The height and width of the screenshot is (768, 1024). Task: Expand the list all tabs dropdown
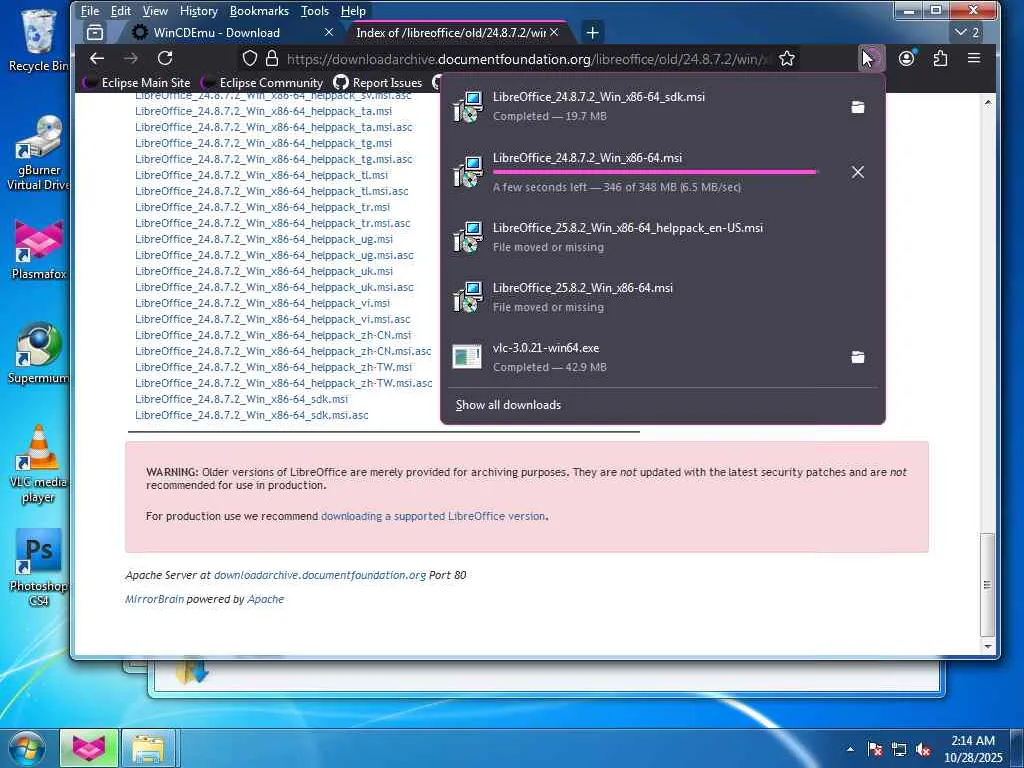coord(967,32)
